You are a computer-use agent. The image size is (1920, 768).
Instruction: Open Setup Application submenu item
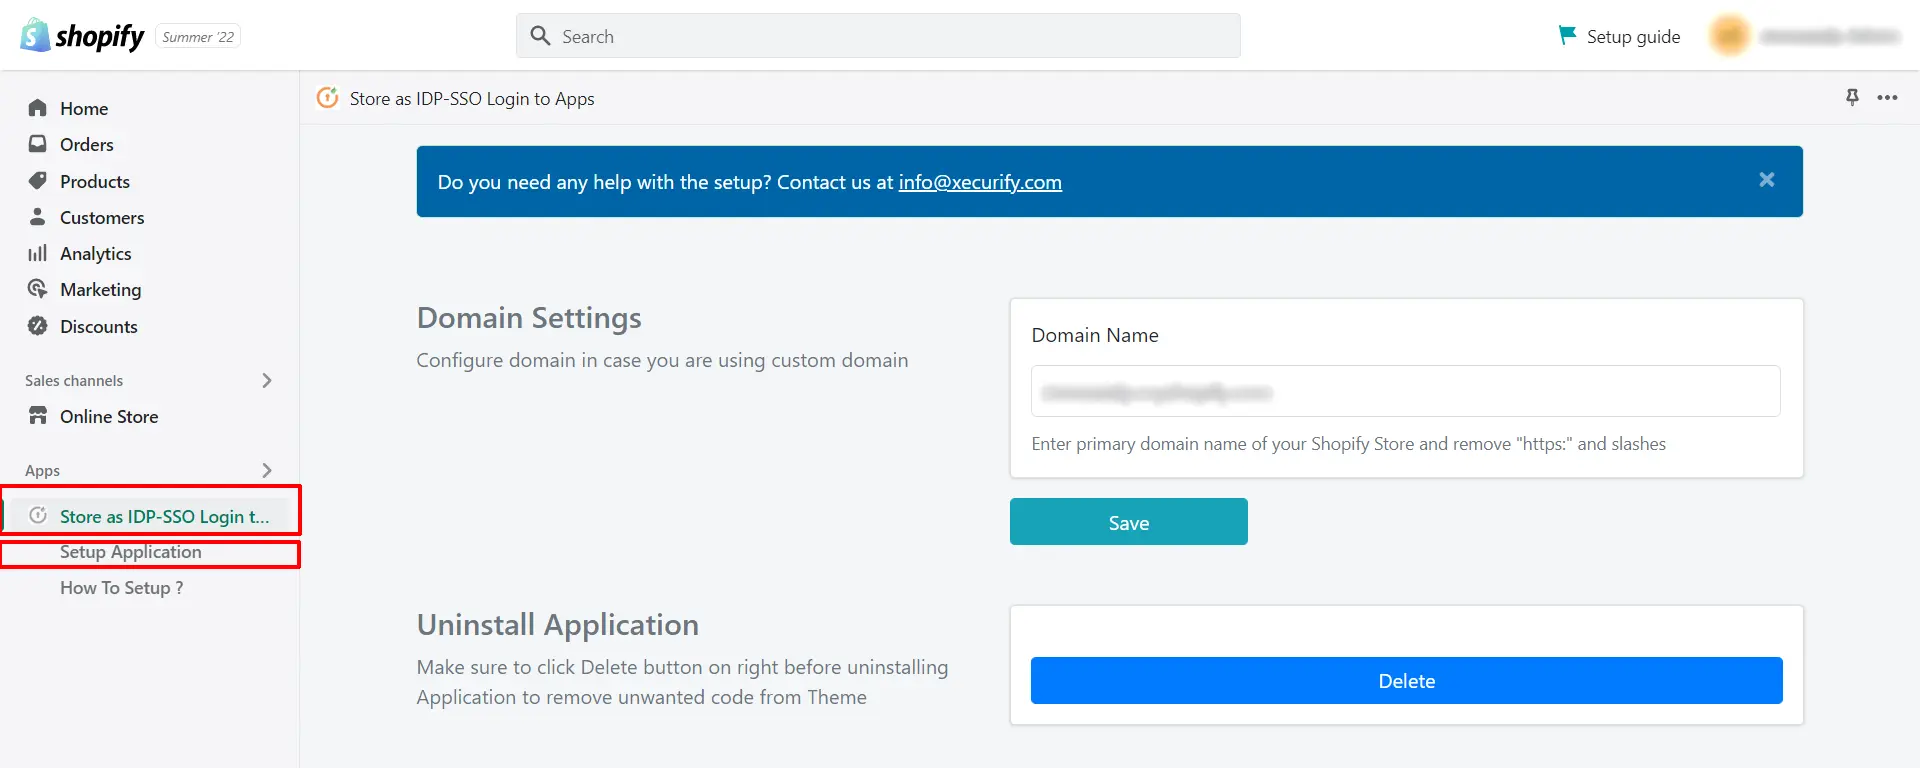131,552
